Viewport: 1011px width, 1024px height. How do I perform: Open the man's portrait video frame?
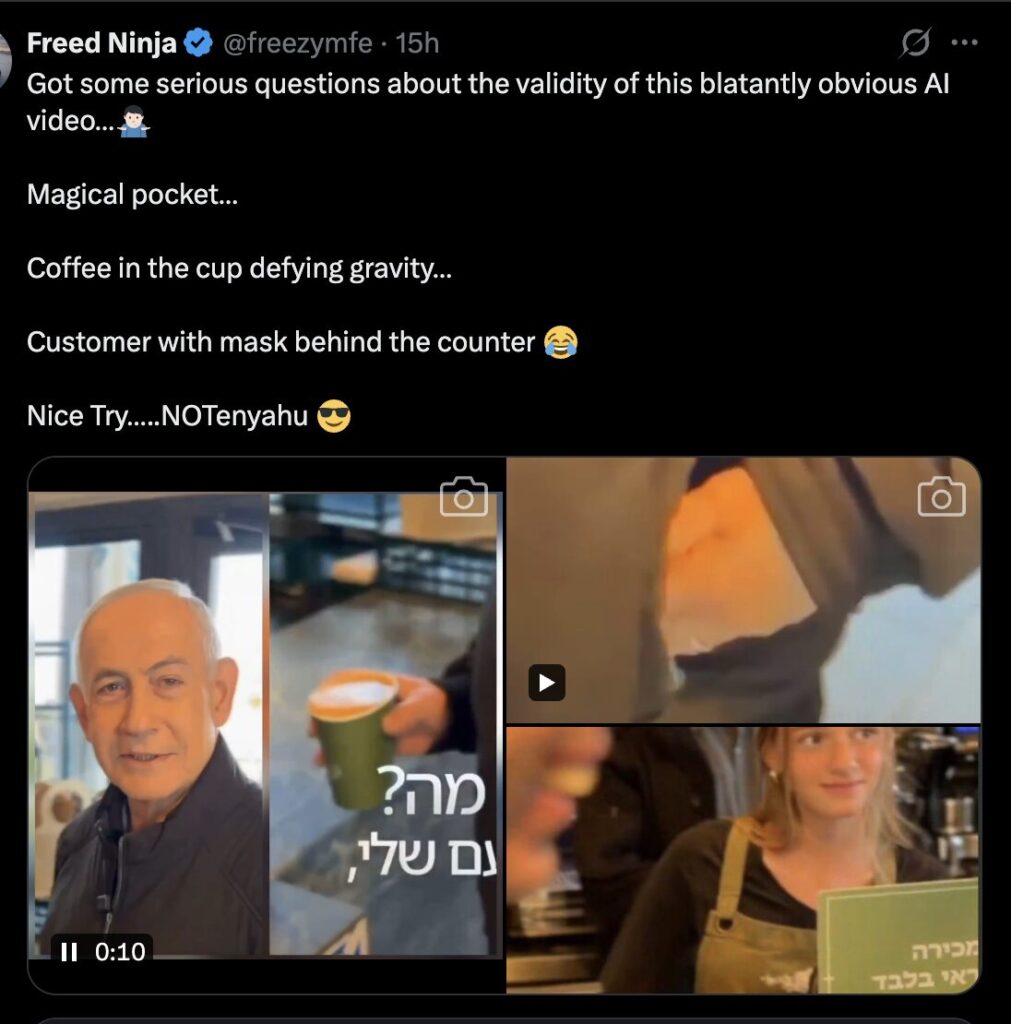pyautogui.click(x=149, y=724)
